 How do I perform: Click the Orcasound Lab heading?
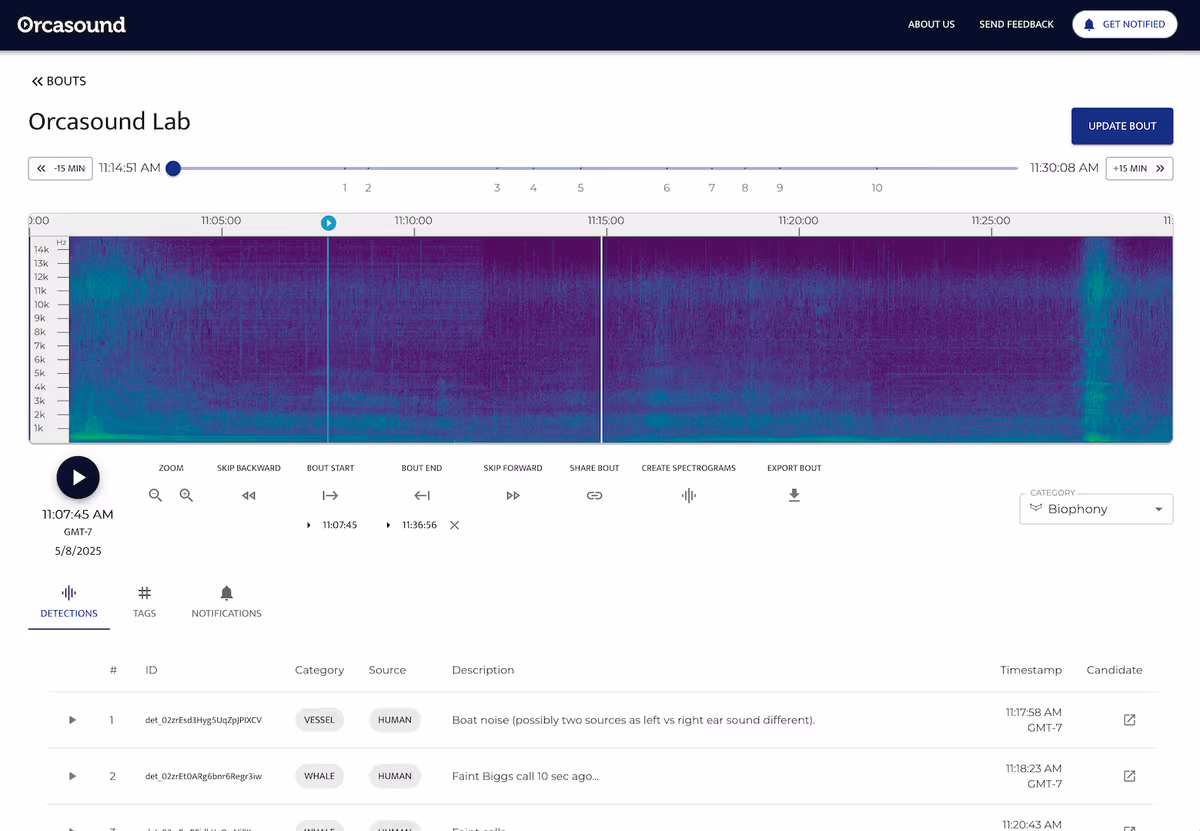pyautogui.click(x=109, y=122)
